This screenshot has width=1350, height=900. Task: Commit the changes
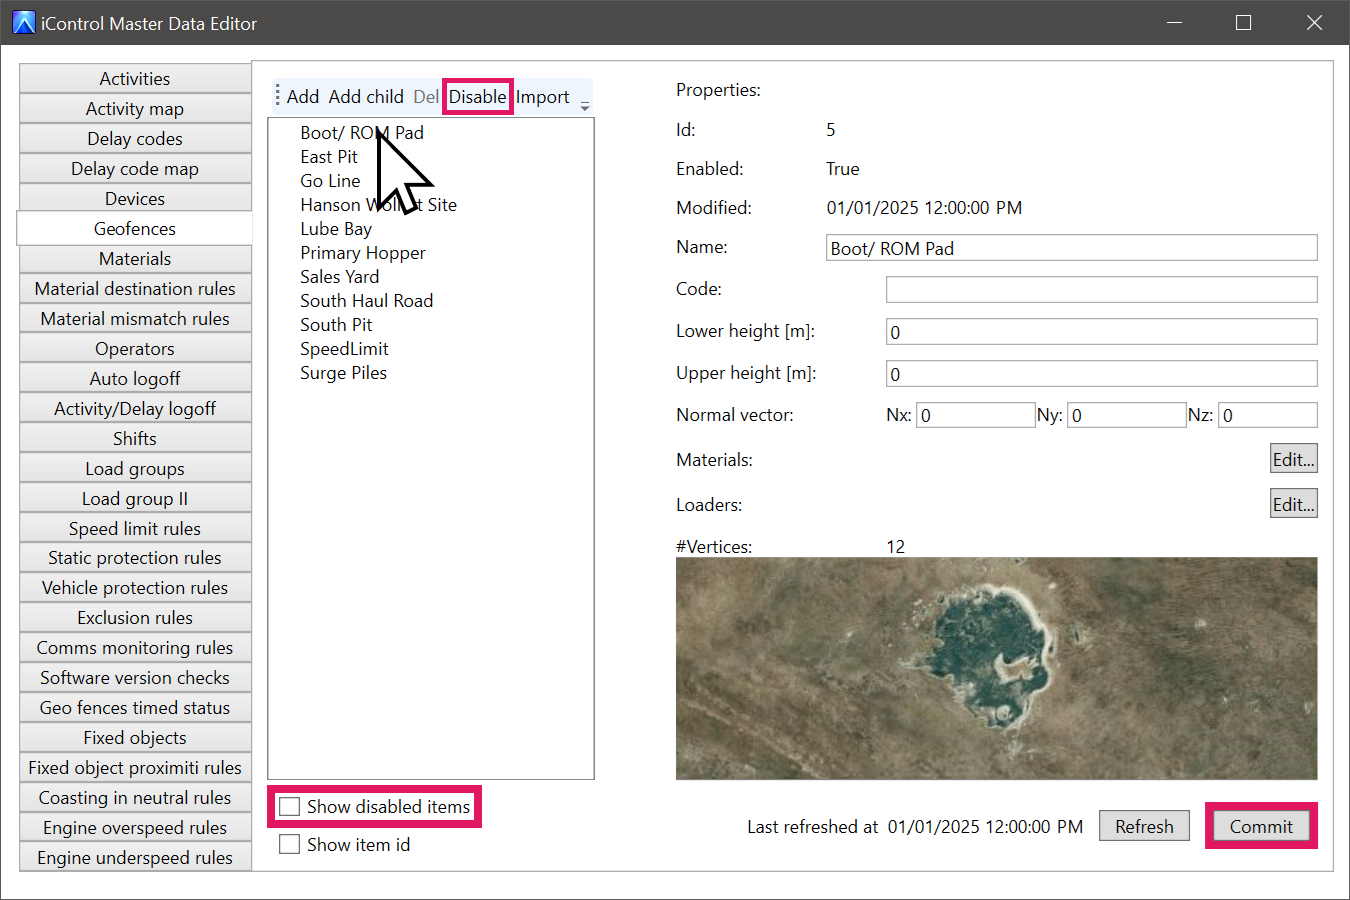(1261, 826)
